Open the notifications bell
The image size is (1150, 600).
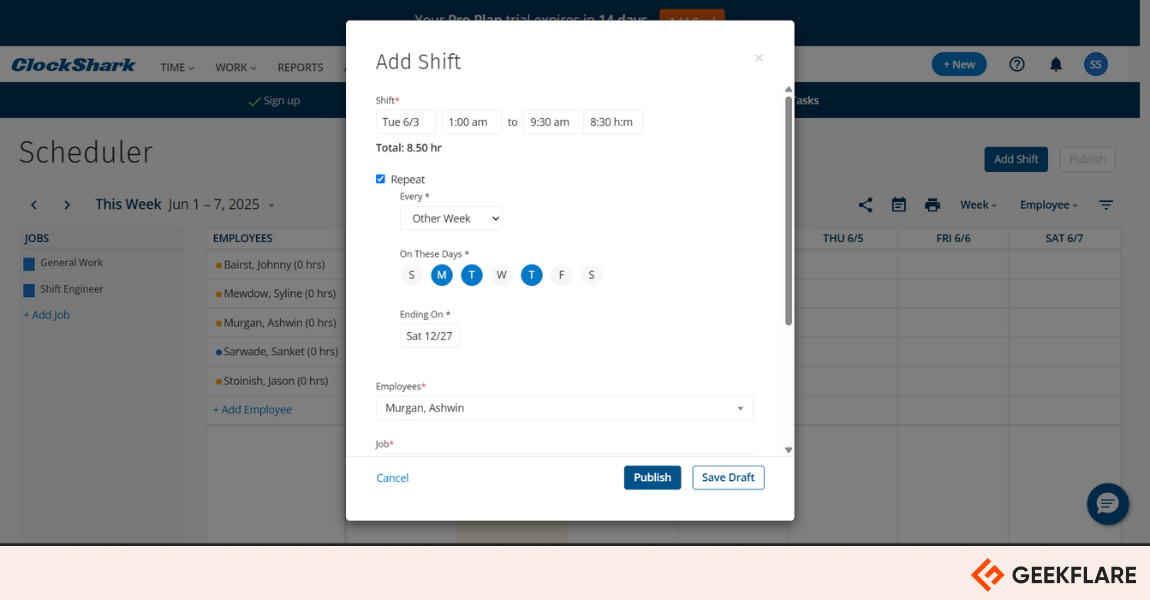coord(1056,64)
